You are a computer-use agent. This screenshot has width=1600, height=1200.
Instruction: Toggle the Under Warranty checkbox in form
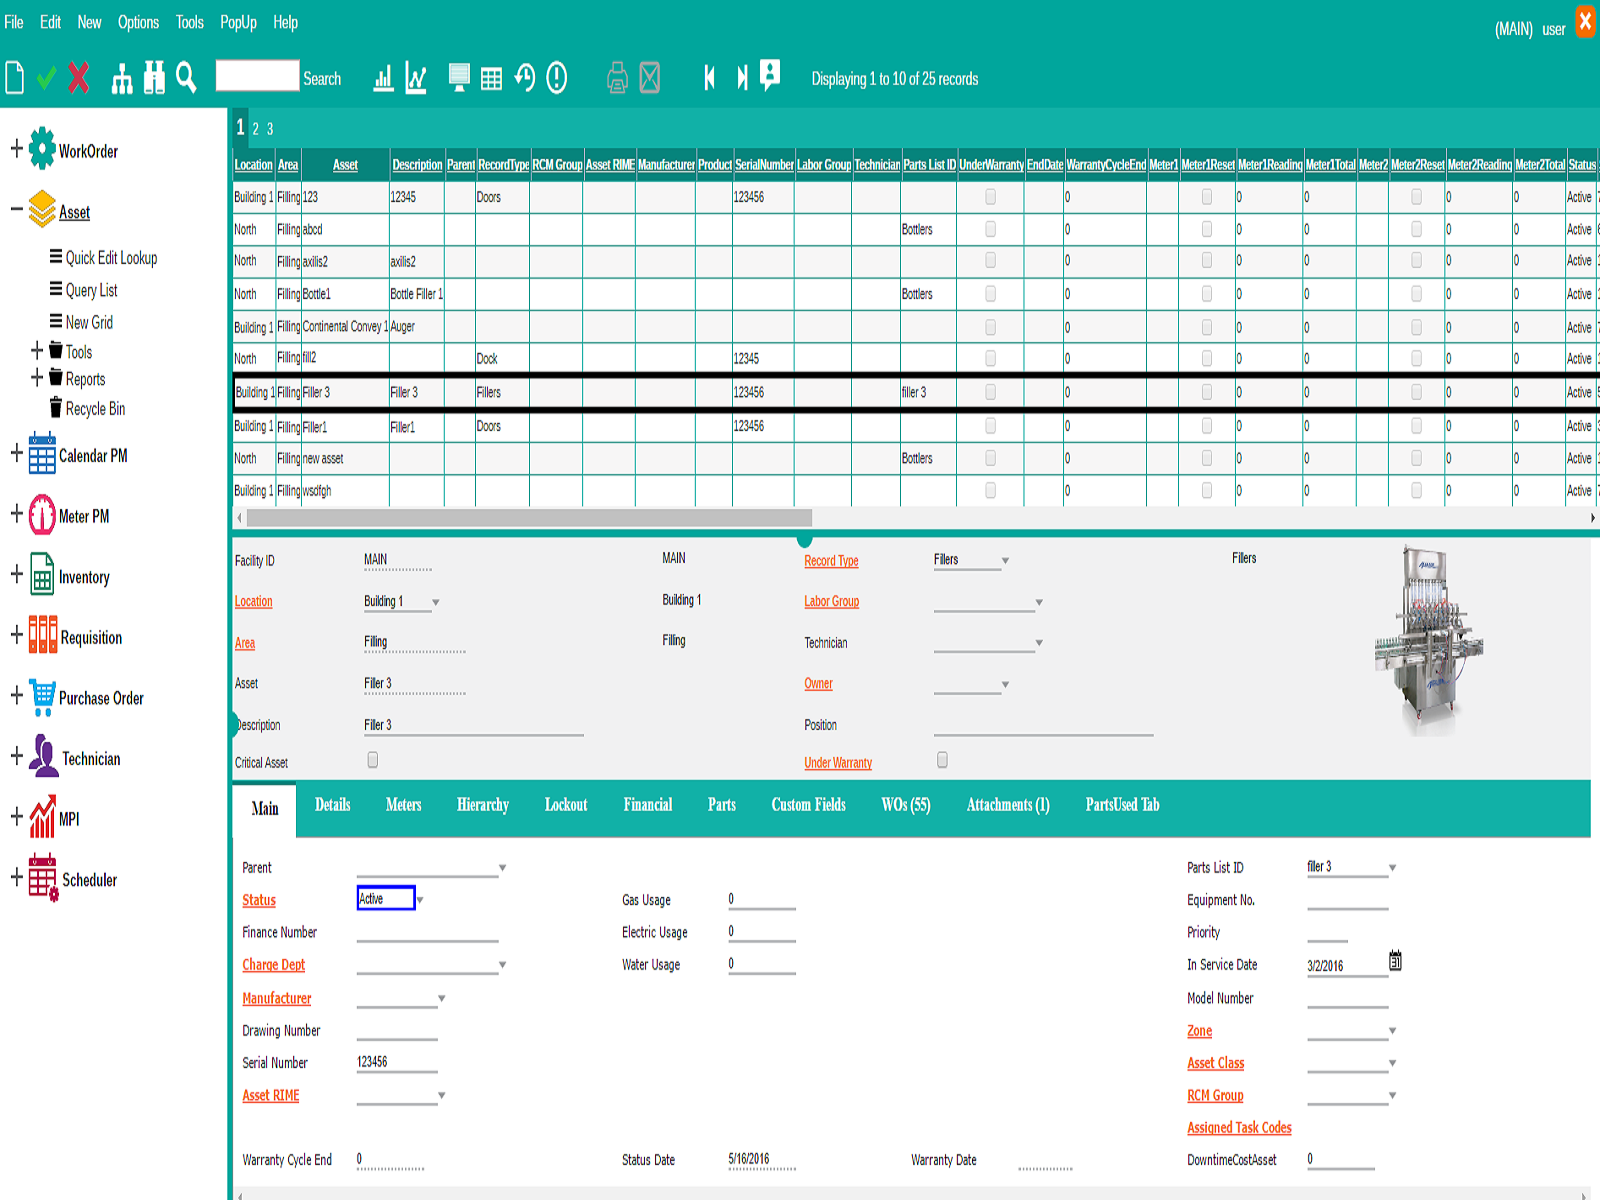pyautogui.click(x=942, y=760)
